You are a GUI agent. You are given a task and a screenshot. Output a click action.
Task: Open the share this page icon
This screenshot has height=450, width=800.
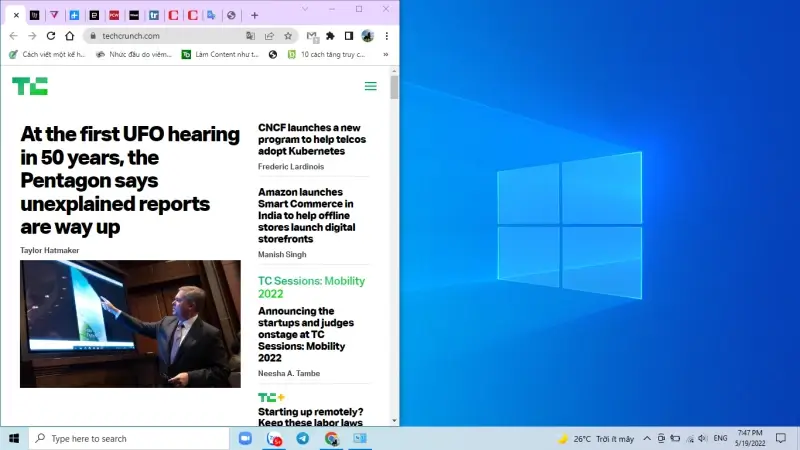tap(270, 36)
